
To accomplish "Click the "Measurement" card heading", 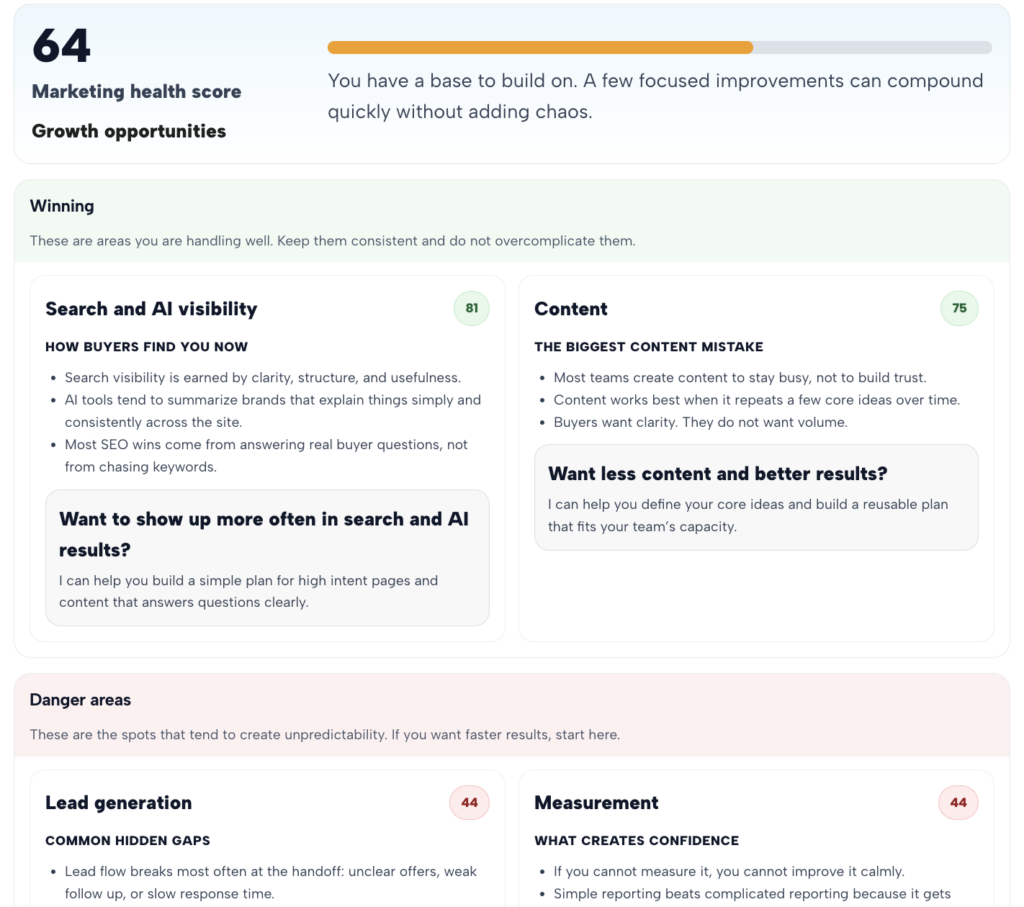I will pos(596,803).
